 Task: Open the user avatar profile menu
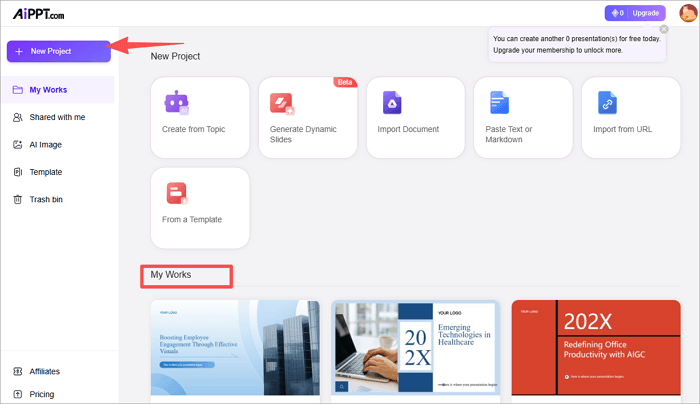tap(688, 13)
